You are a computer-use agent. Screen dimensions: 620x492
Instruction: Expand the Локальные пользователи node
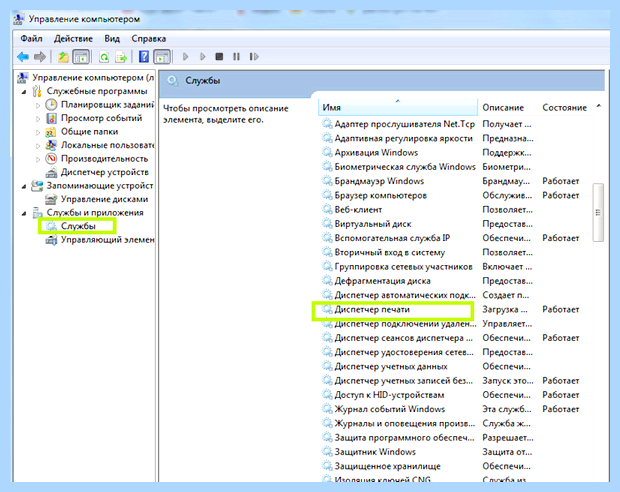38,146
